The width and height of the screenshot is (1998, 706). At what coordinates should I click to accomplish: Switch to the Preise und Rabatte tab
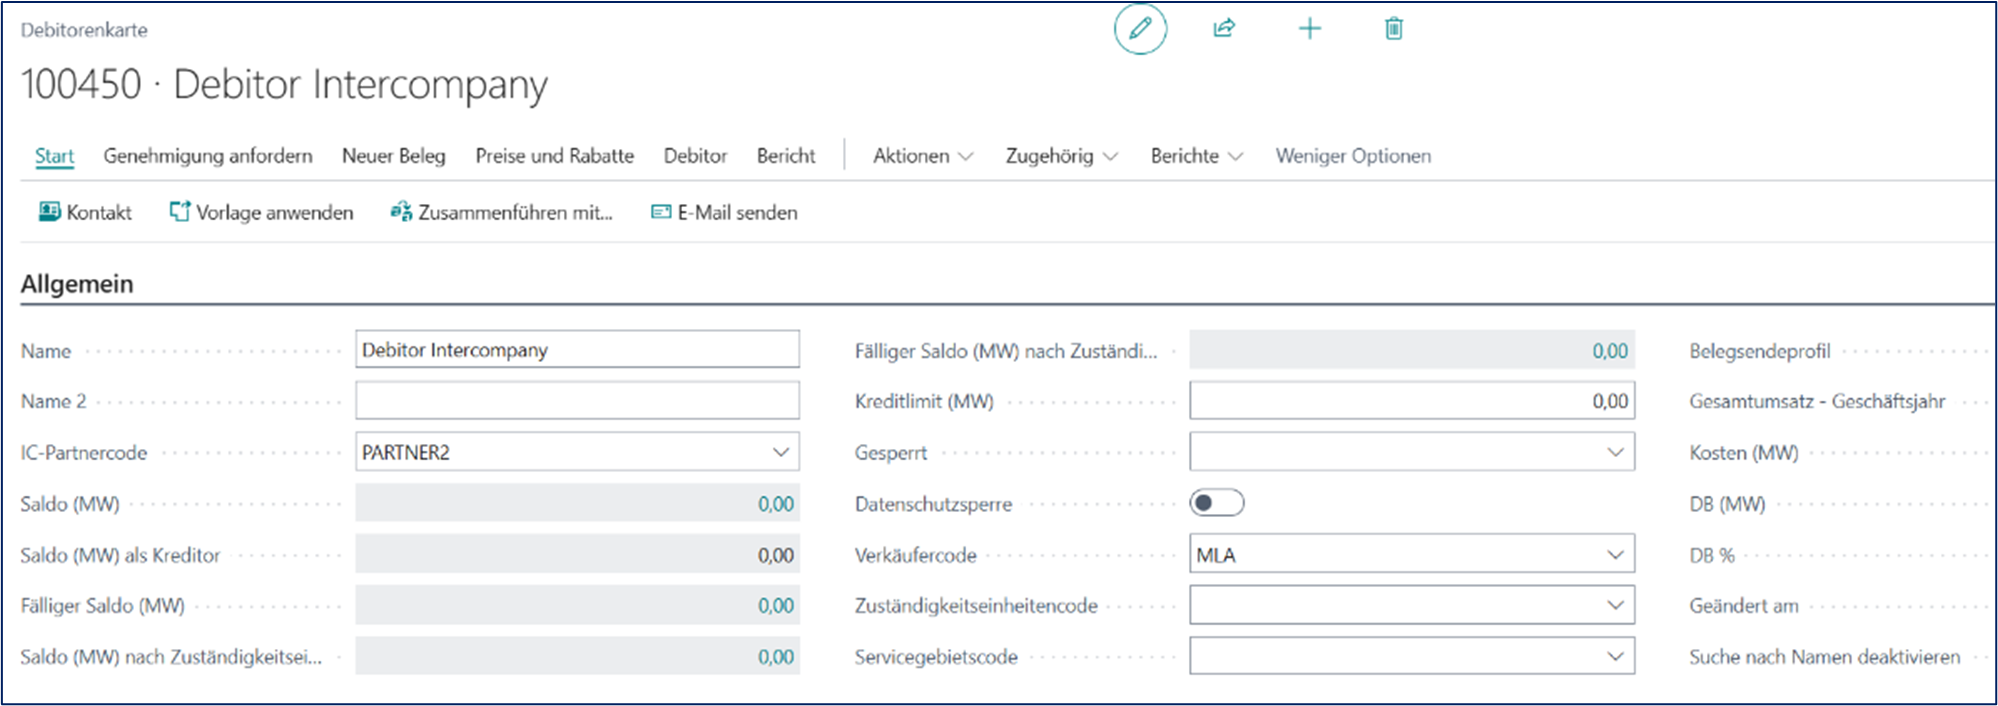point(554,156)
